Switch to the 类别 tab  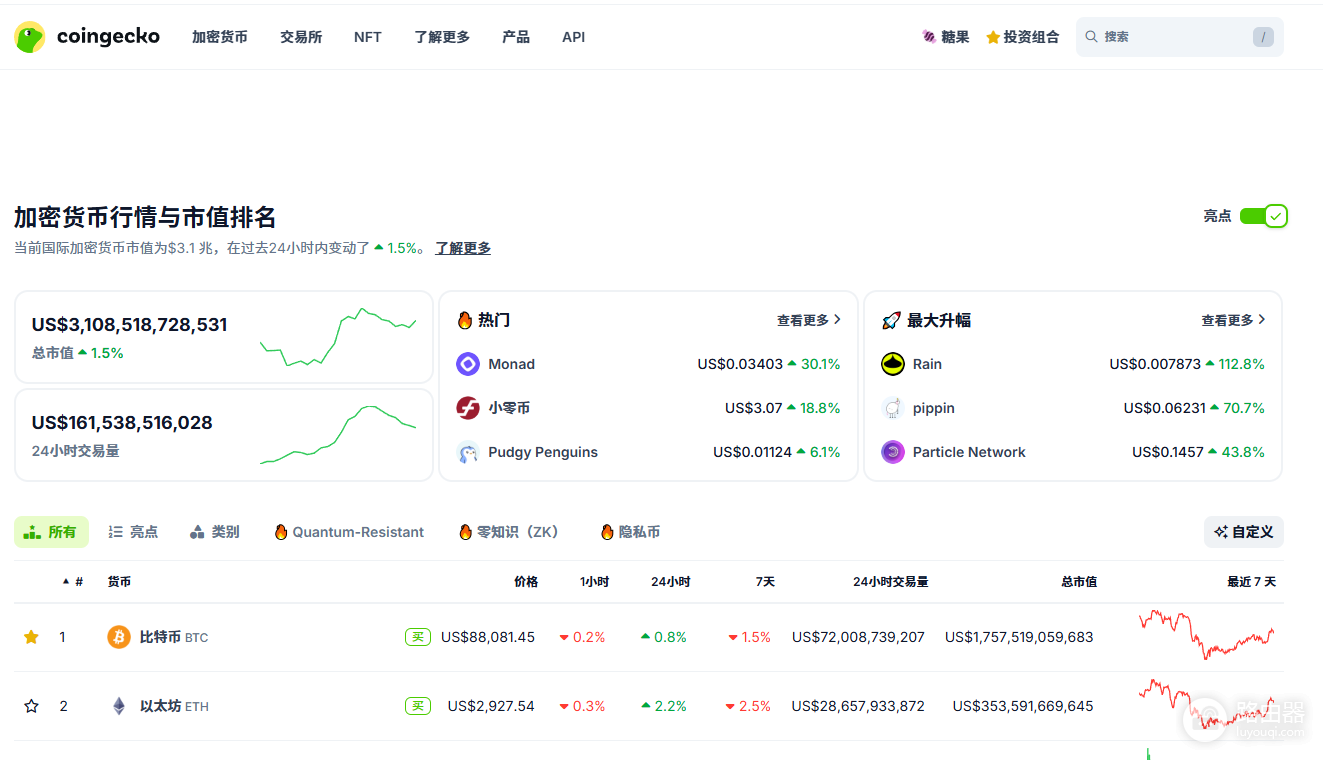point(214,532)
